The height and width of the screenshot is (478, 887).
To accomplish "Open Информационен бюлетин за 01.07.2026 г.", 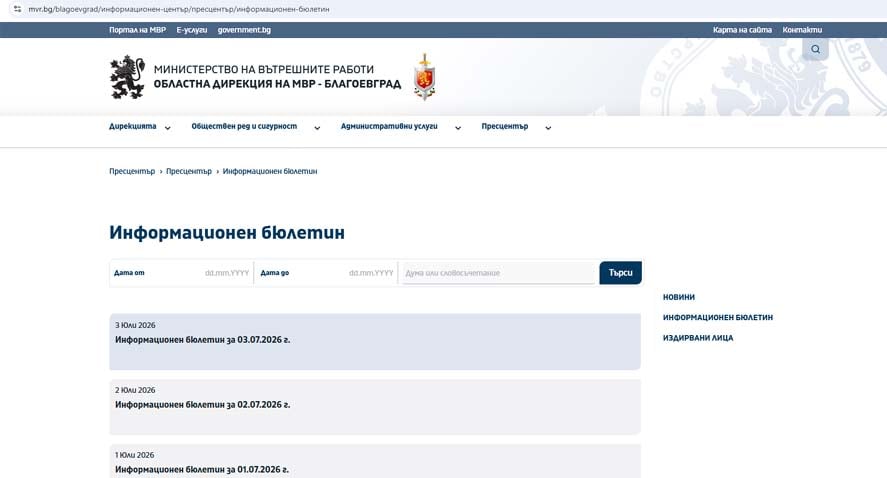I will [202, 470].
